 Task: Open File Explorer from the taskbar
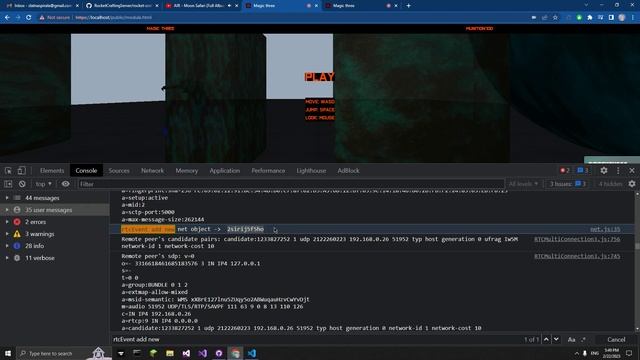pyautogui.click(x=170, y=353)
